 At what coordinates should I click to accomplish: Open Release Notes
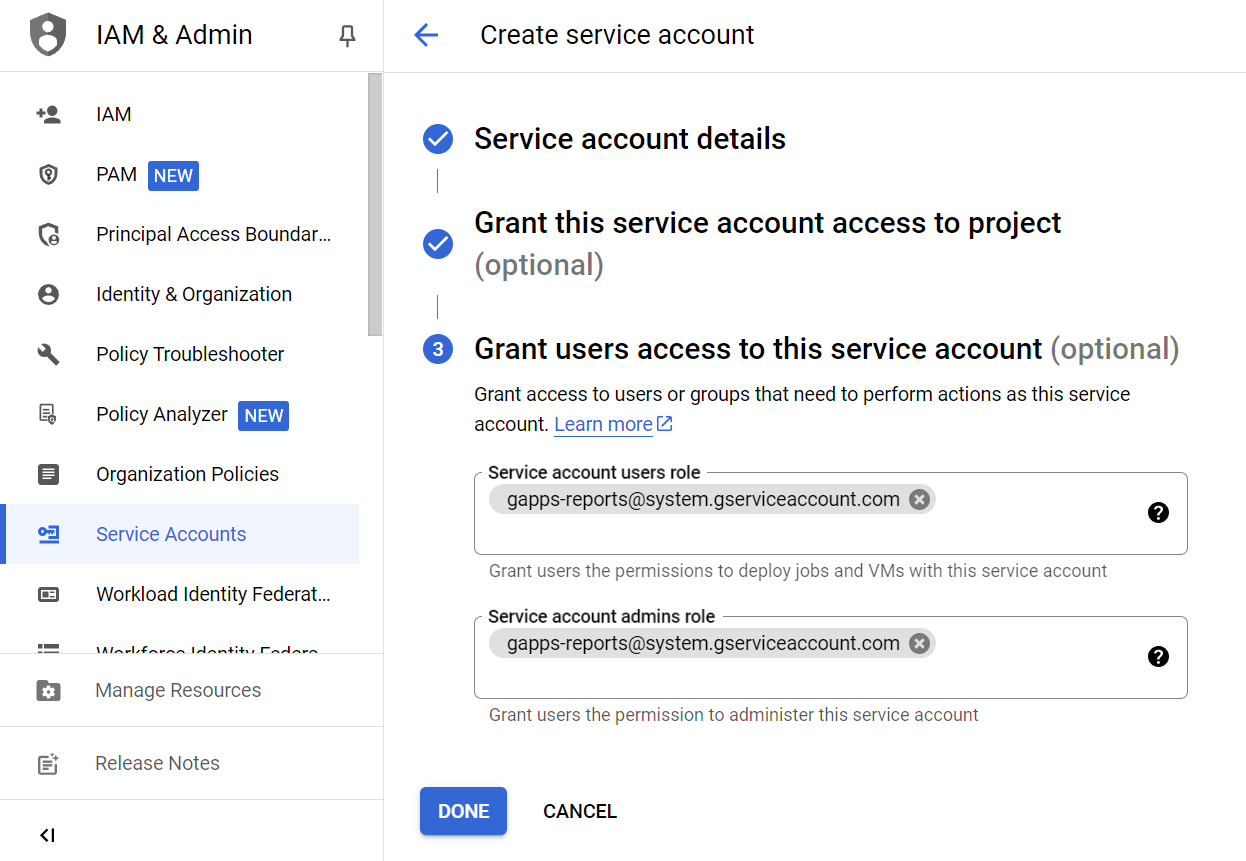click(190, 764)
